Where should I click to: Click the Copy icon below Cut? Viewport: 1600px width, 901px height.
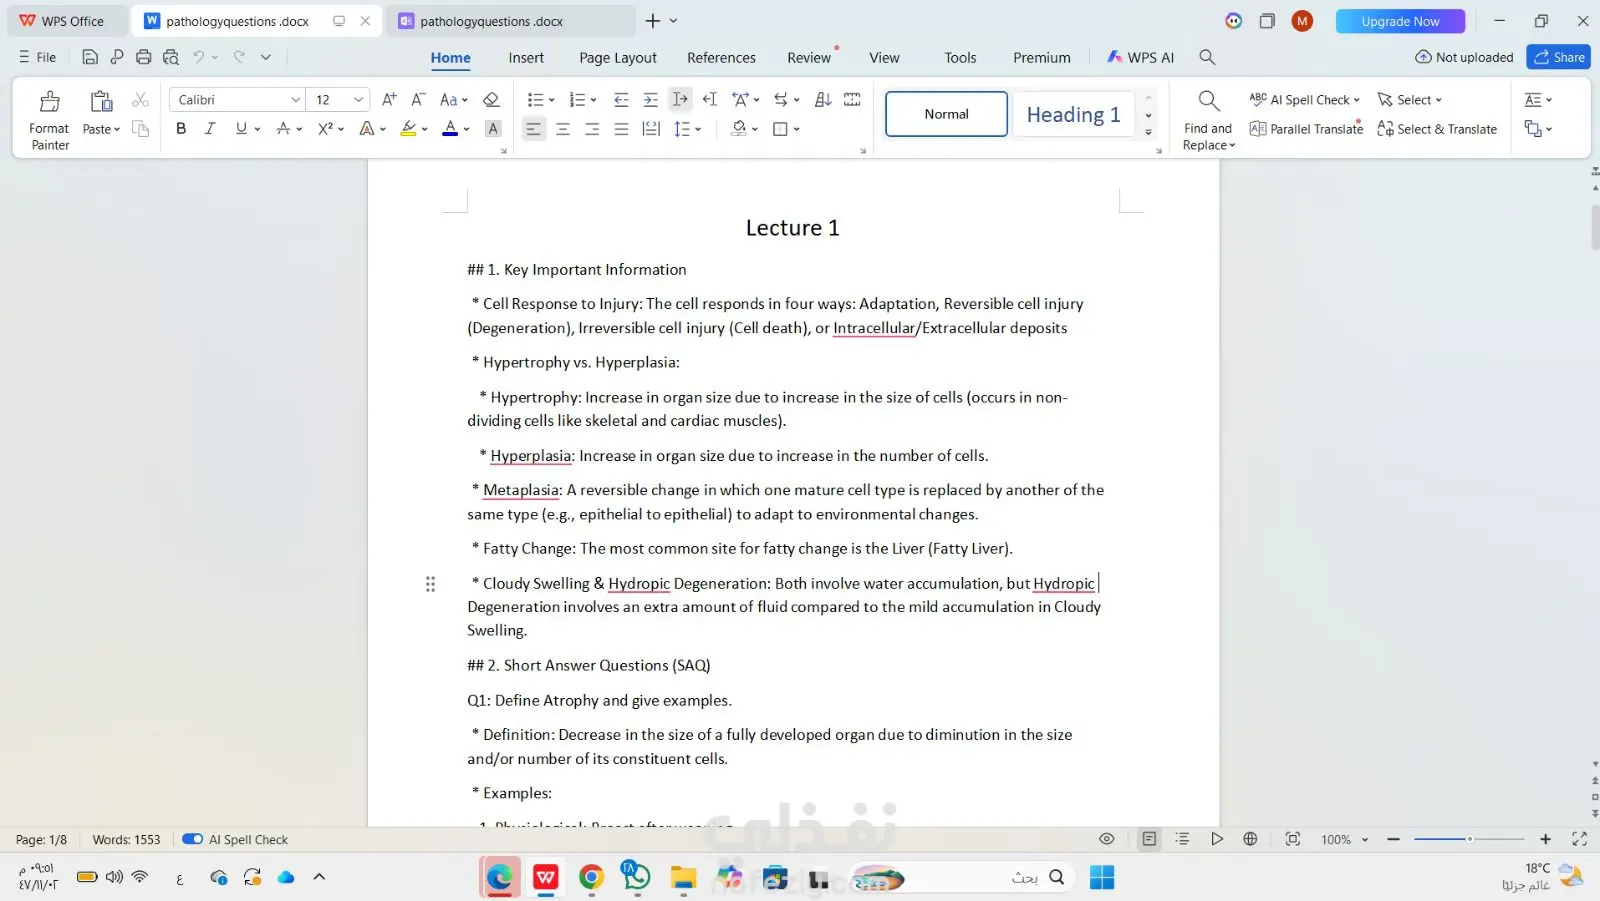pyautogui.click(x=140, y=129)
